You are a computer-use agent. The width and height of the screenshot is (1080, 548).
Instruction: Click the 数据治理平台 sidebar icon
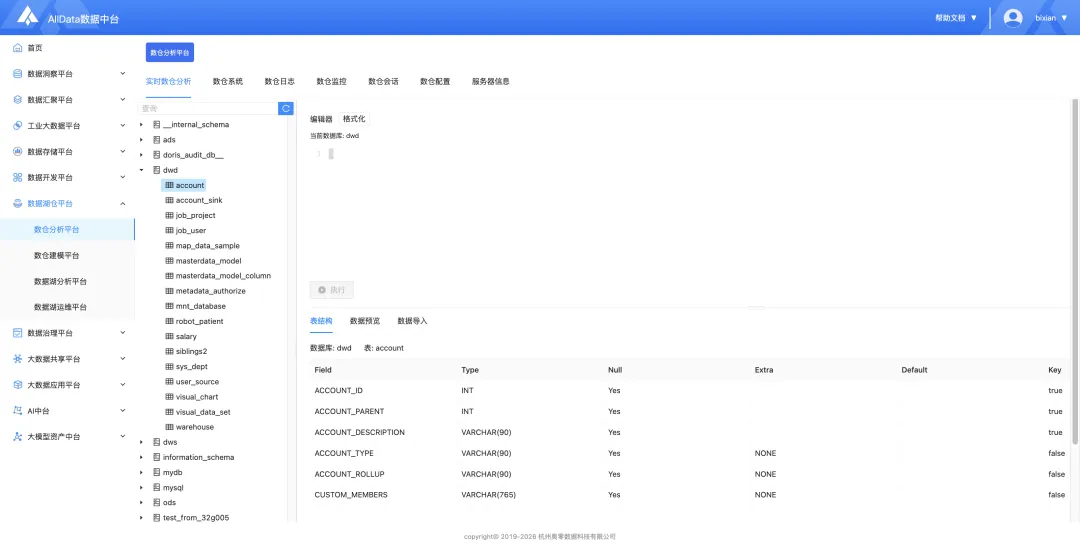(18, 333)
